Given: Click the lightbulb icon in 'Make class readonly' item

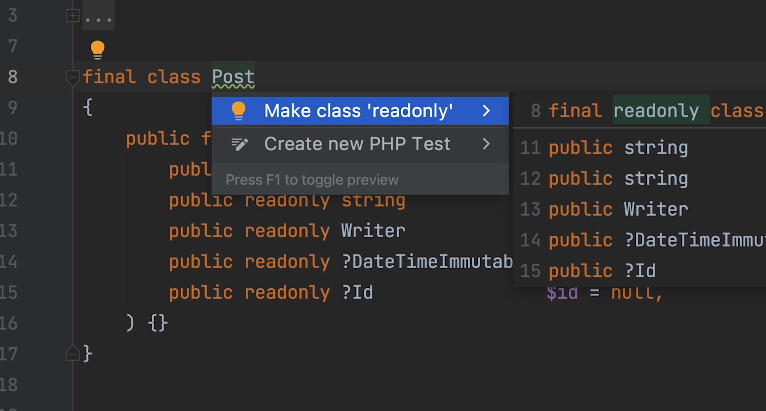Looking at the screenshot, I should pyautogui.click(x=238, y=111).
